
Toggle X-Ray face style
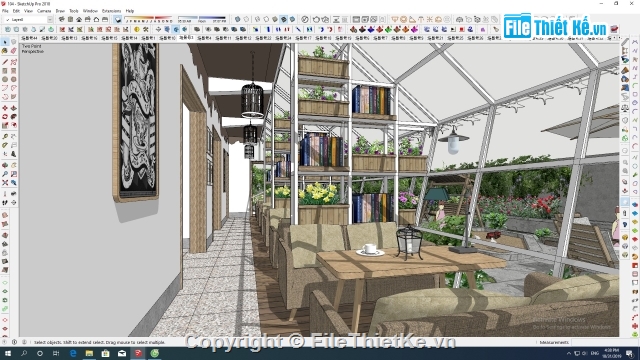click(x=237, y=19)
